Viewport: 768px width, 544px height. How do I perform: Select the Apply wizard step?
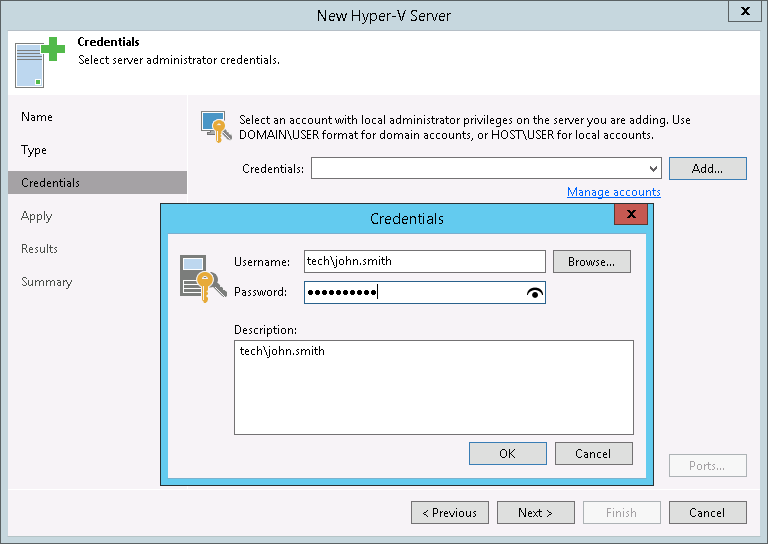pyautogui.click(x=36, y=216)
